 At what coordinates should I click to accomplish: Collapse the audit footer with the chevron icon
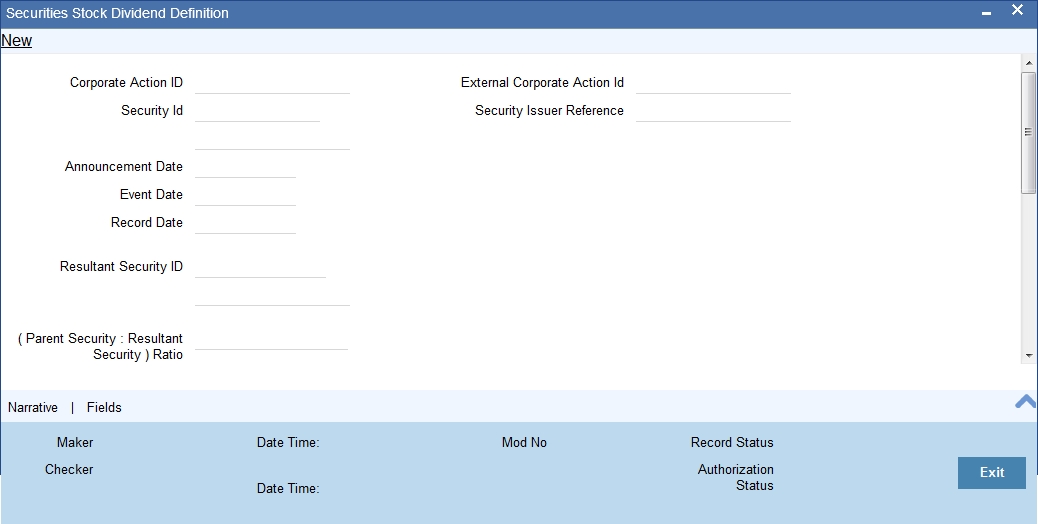tap(1025, 401)
